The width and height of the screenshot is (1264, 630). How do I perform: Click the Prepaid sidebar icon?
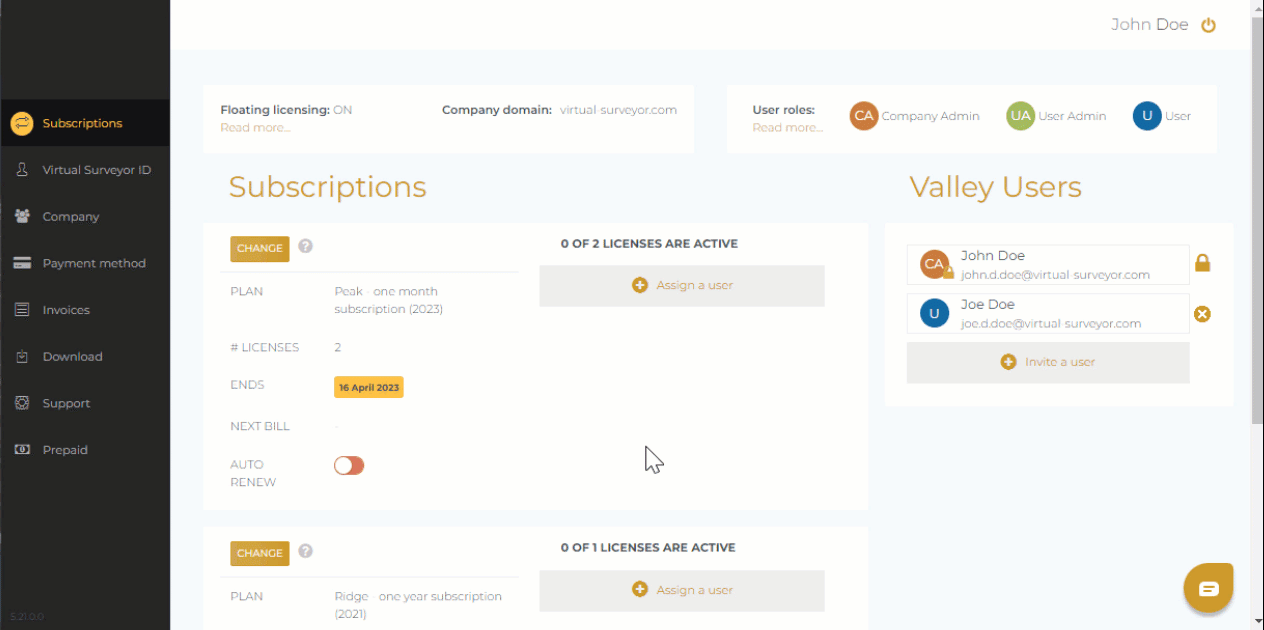(x=21, y=449)
